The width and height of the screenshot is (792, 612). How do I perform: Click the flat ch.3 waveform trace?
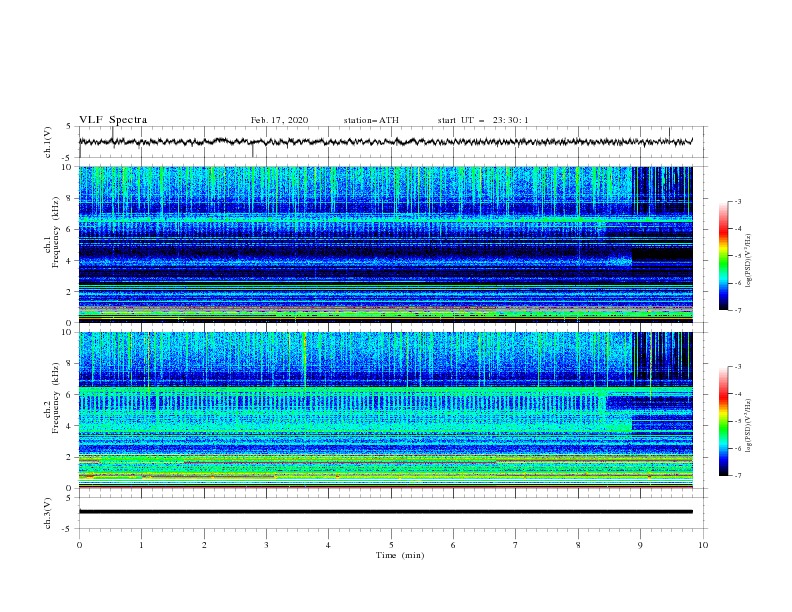[x=385, y=512]
